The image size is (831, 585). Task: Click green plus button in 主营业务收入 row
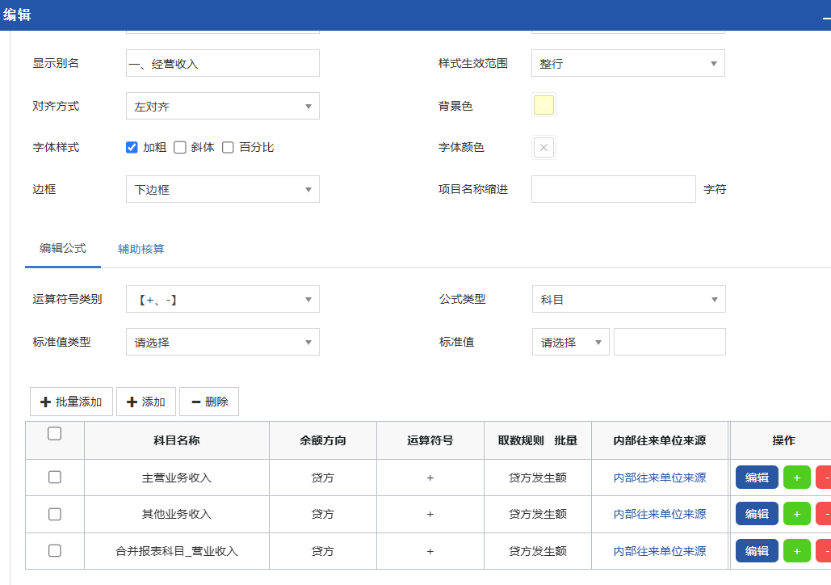pyautogui.click(x=797, y=477)
